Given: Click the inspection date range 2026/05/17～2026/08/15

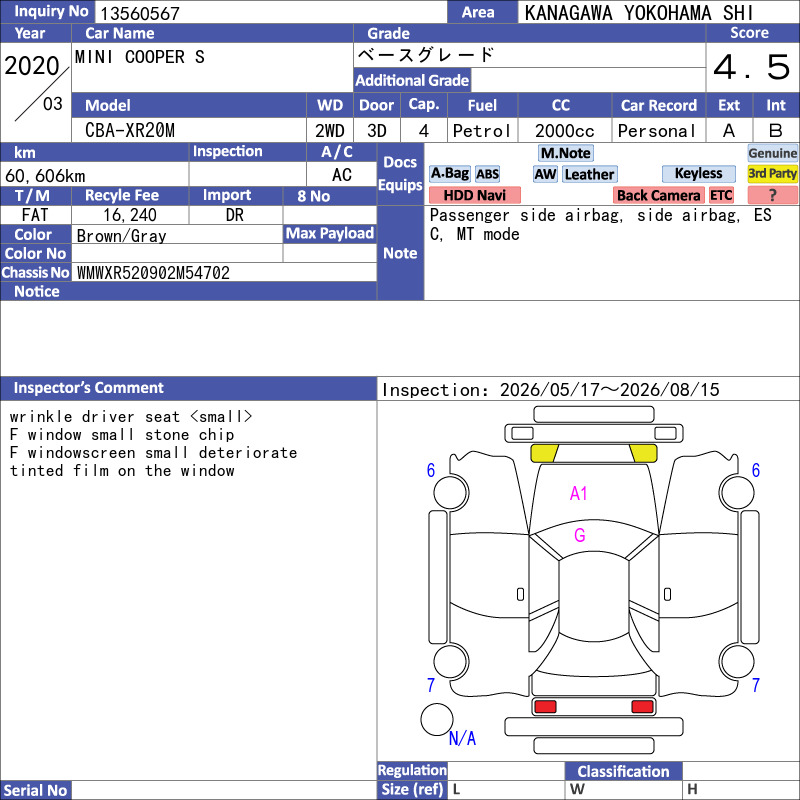Looking at the screenshot, I should [x=609, y=390].
